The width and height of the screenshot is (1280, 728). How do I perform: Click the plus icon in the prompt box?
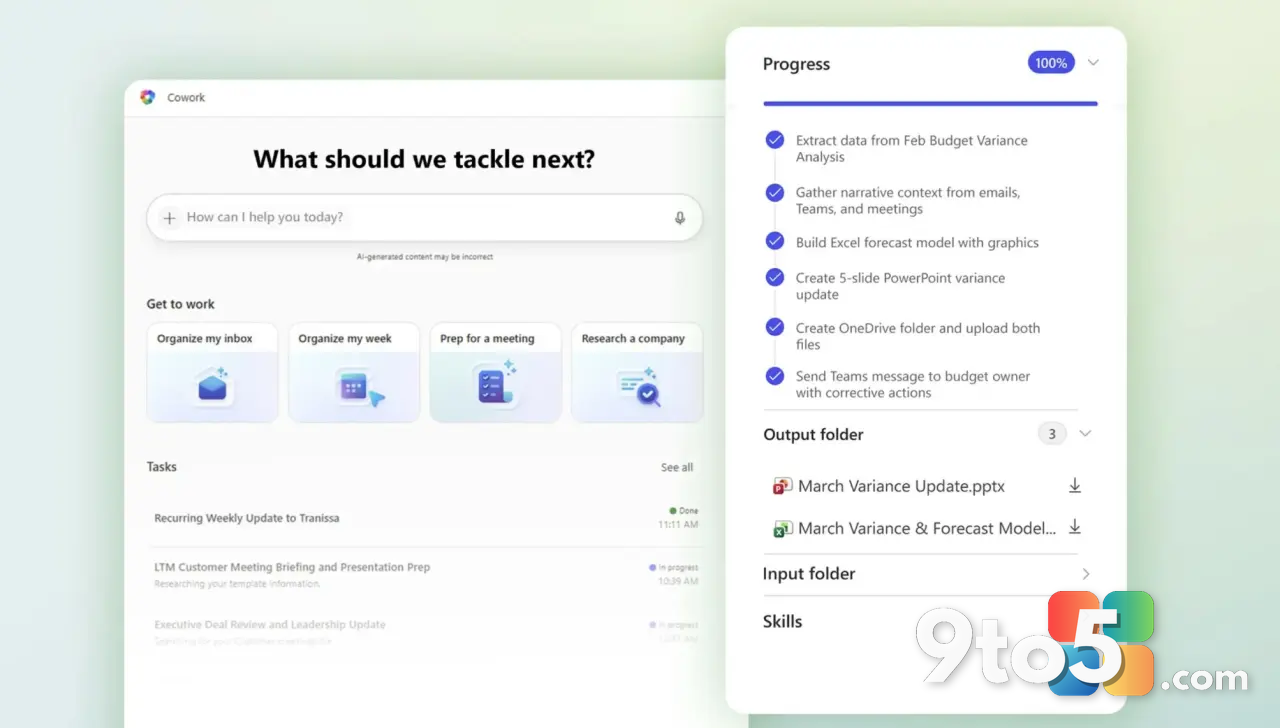click(x=169, y=217)
